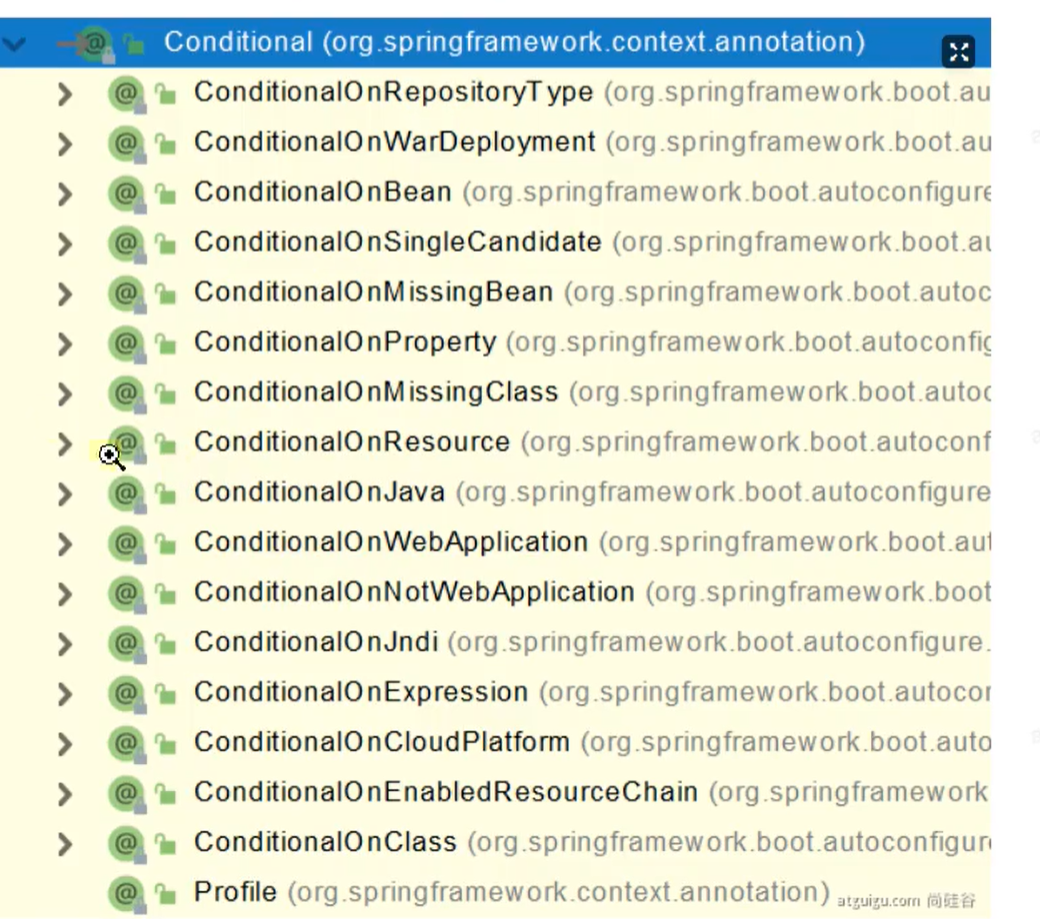Expand the ConditionalOnEnabledResourceChain node
This screenshot has width=1040, height=919.
coord(64,794)
